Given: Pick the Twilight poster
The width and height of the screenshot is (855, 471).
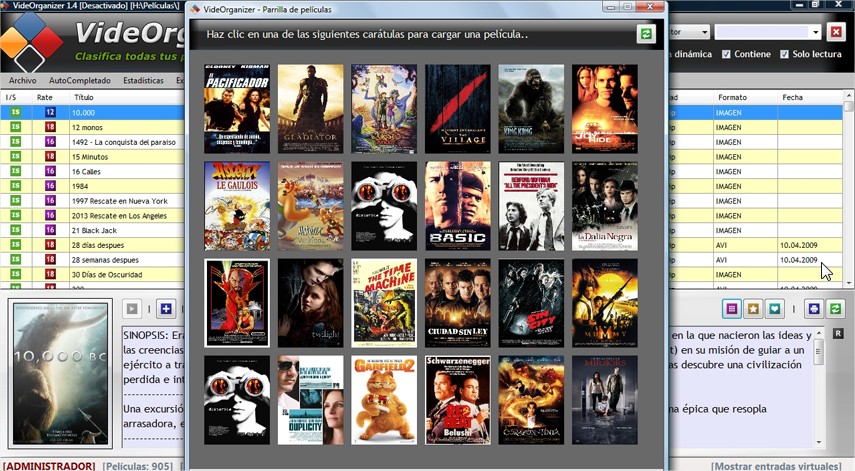Looking at the screenshot, I should coord(310,303).
